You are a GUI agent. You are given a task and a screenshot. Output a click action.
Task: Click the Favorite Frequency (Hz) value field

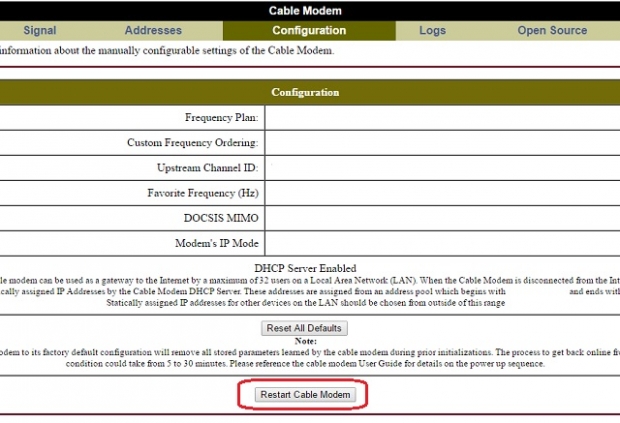click(442, 193)
